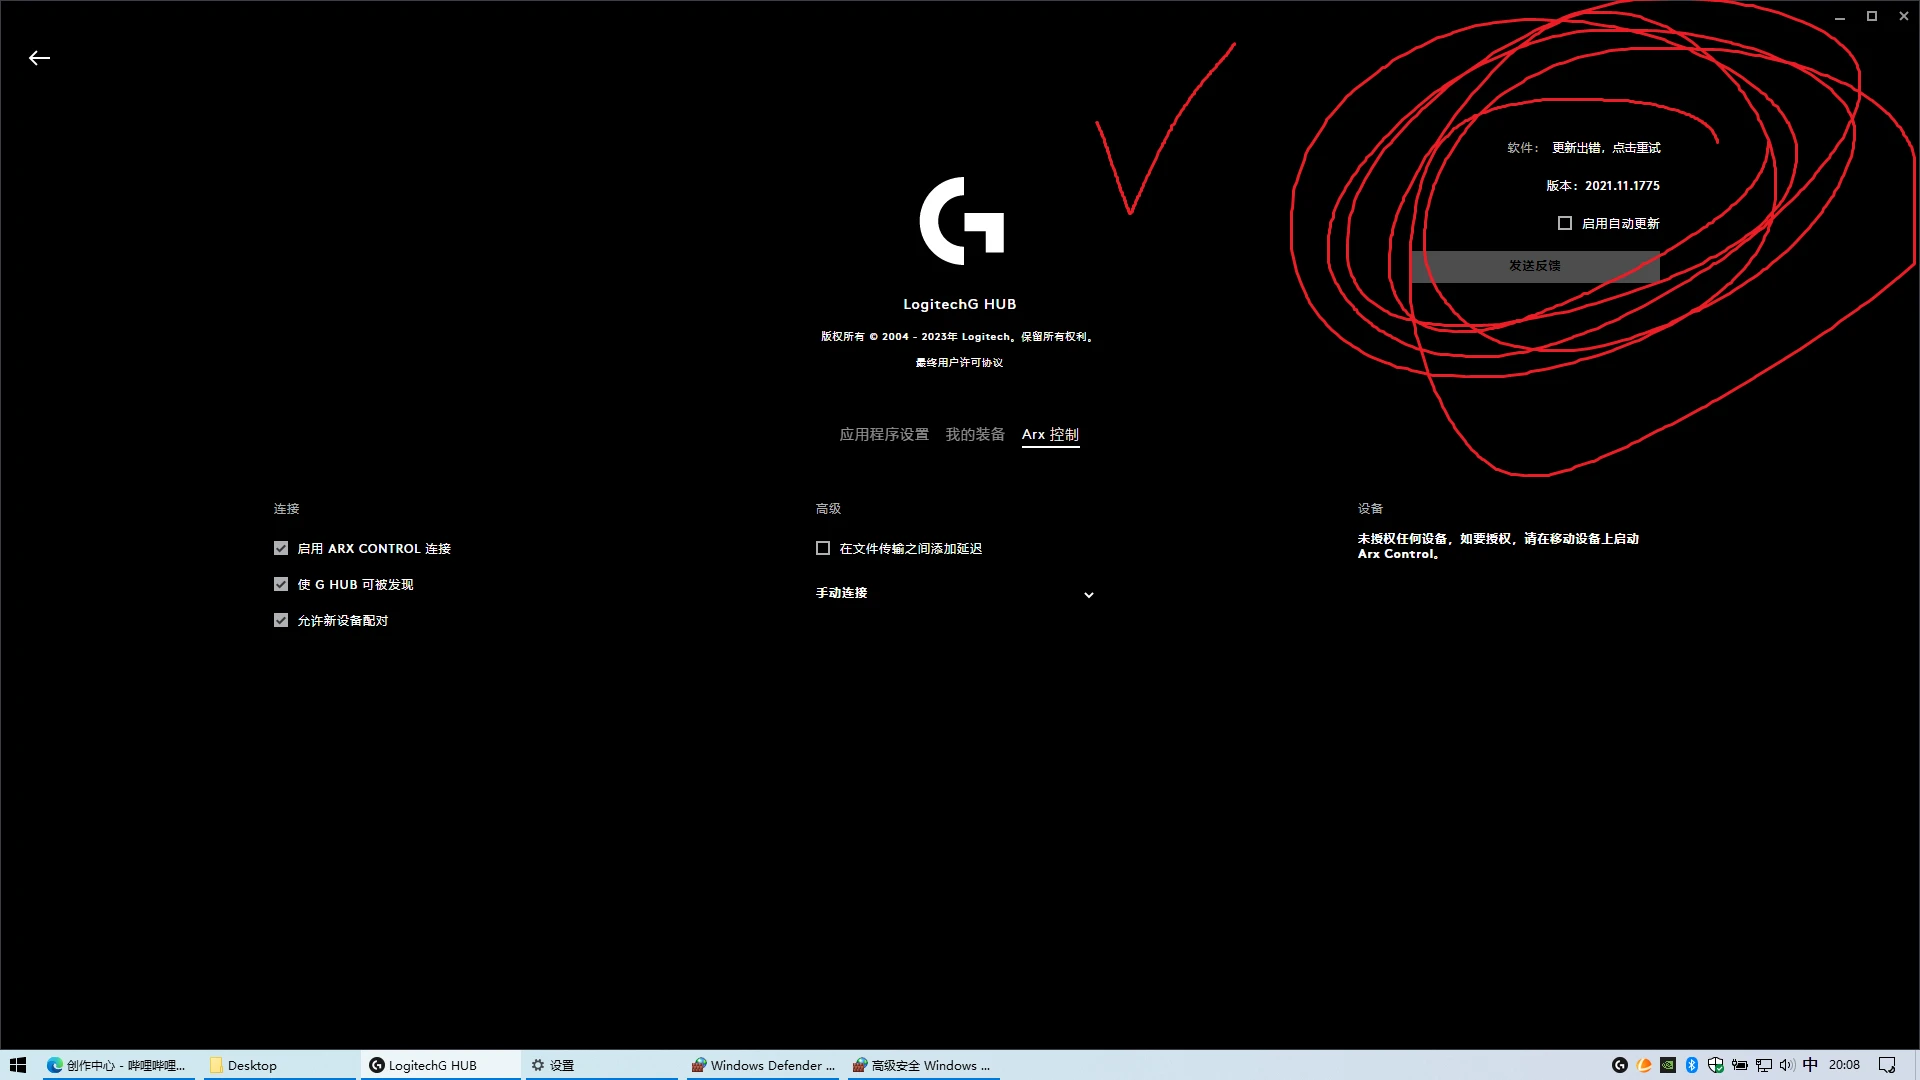Click the volume speaker tray icon
The image size is (1920, 1080).
(x=1787, y=1065)
